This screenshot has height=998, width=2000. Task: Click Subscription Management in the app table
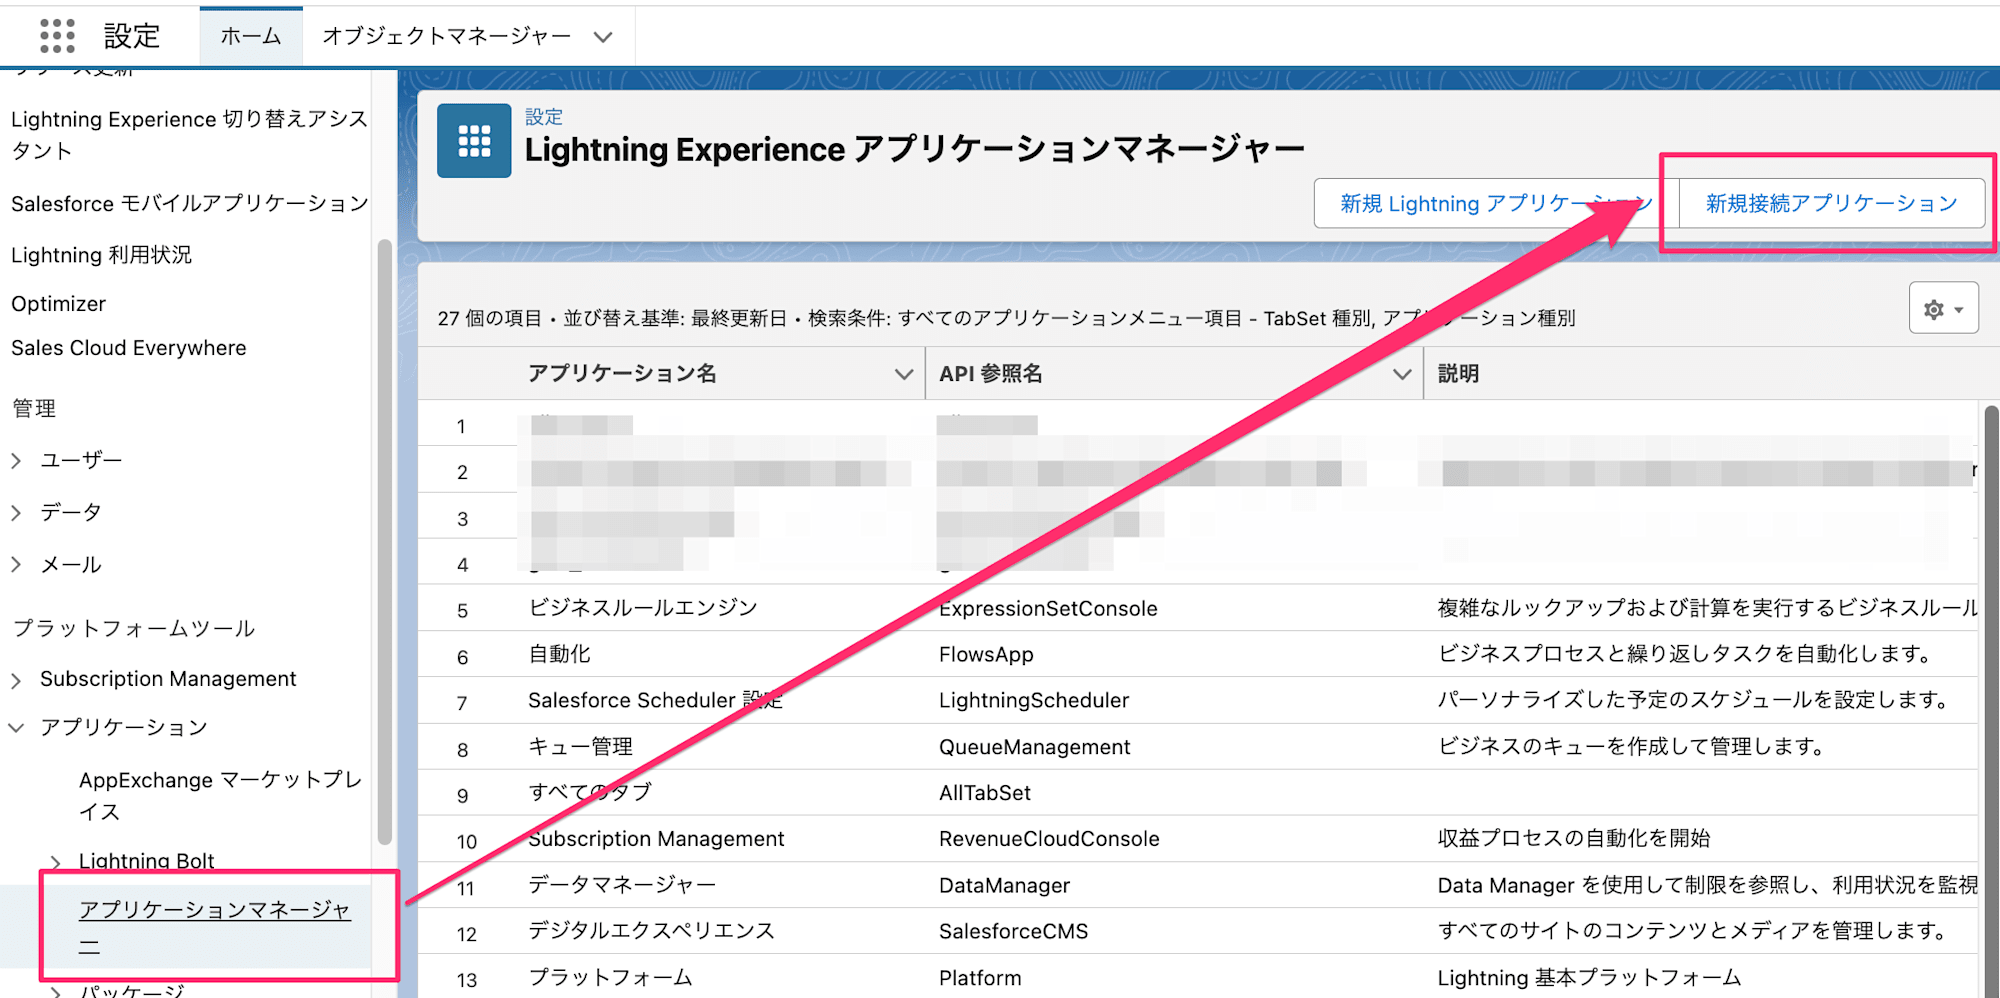click(x=656, y=838)
